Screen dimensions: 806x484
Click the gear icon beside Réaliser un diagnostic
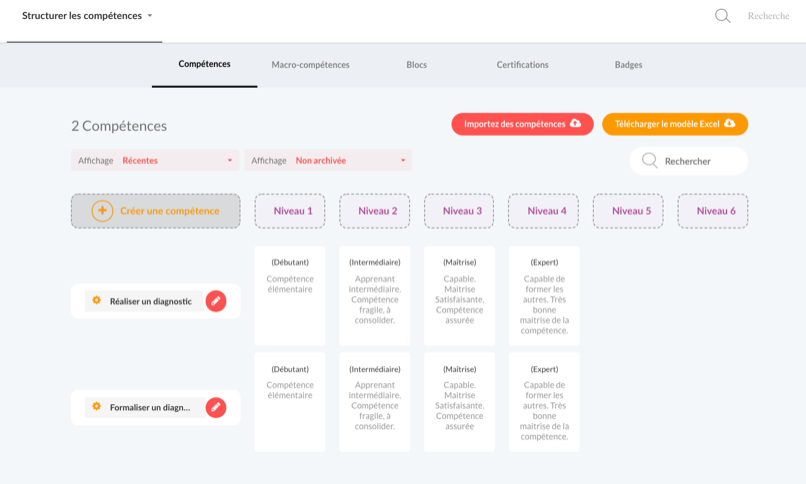96,300
